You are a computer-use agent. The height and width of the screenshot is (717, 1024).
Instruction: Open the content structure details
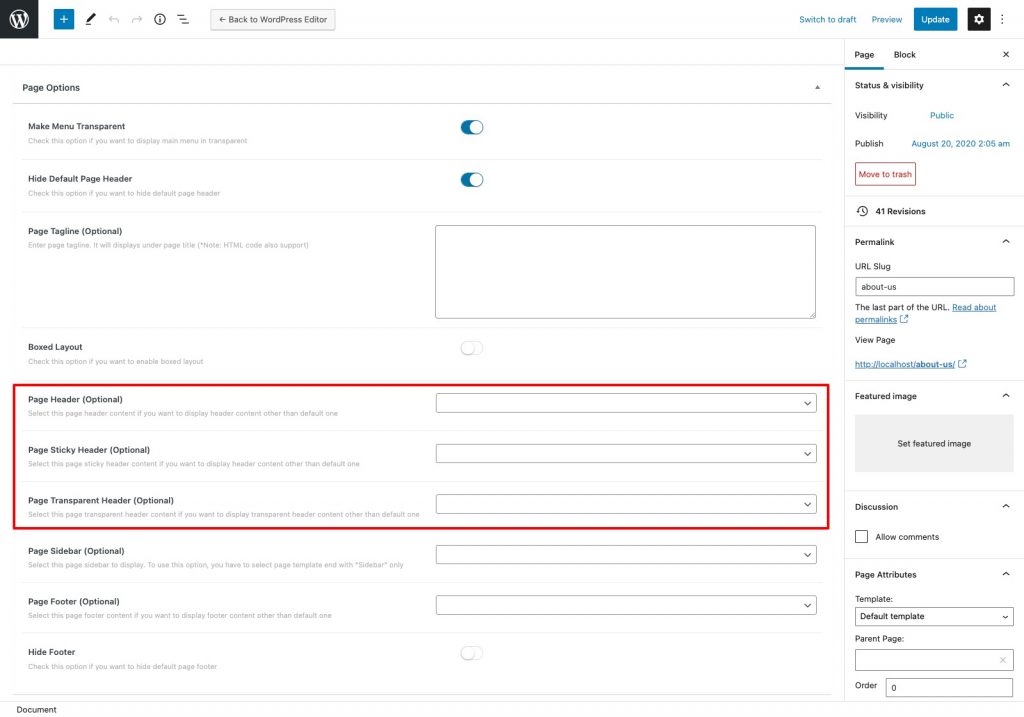pyautogui.click(x=159, y=18)
